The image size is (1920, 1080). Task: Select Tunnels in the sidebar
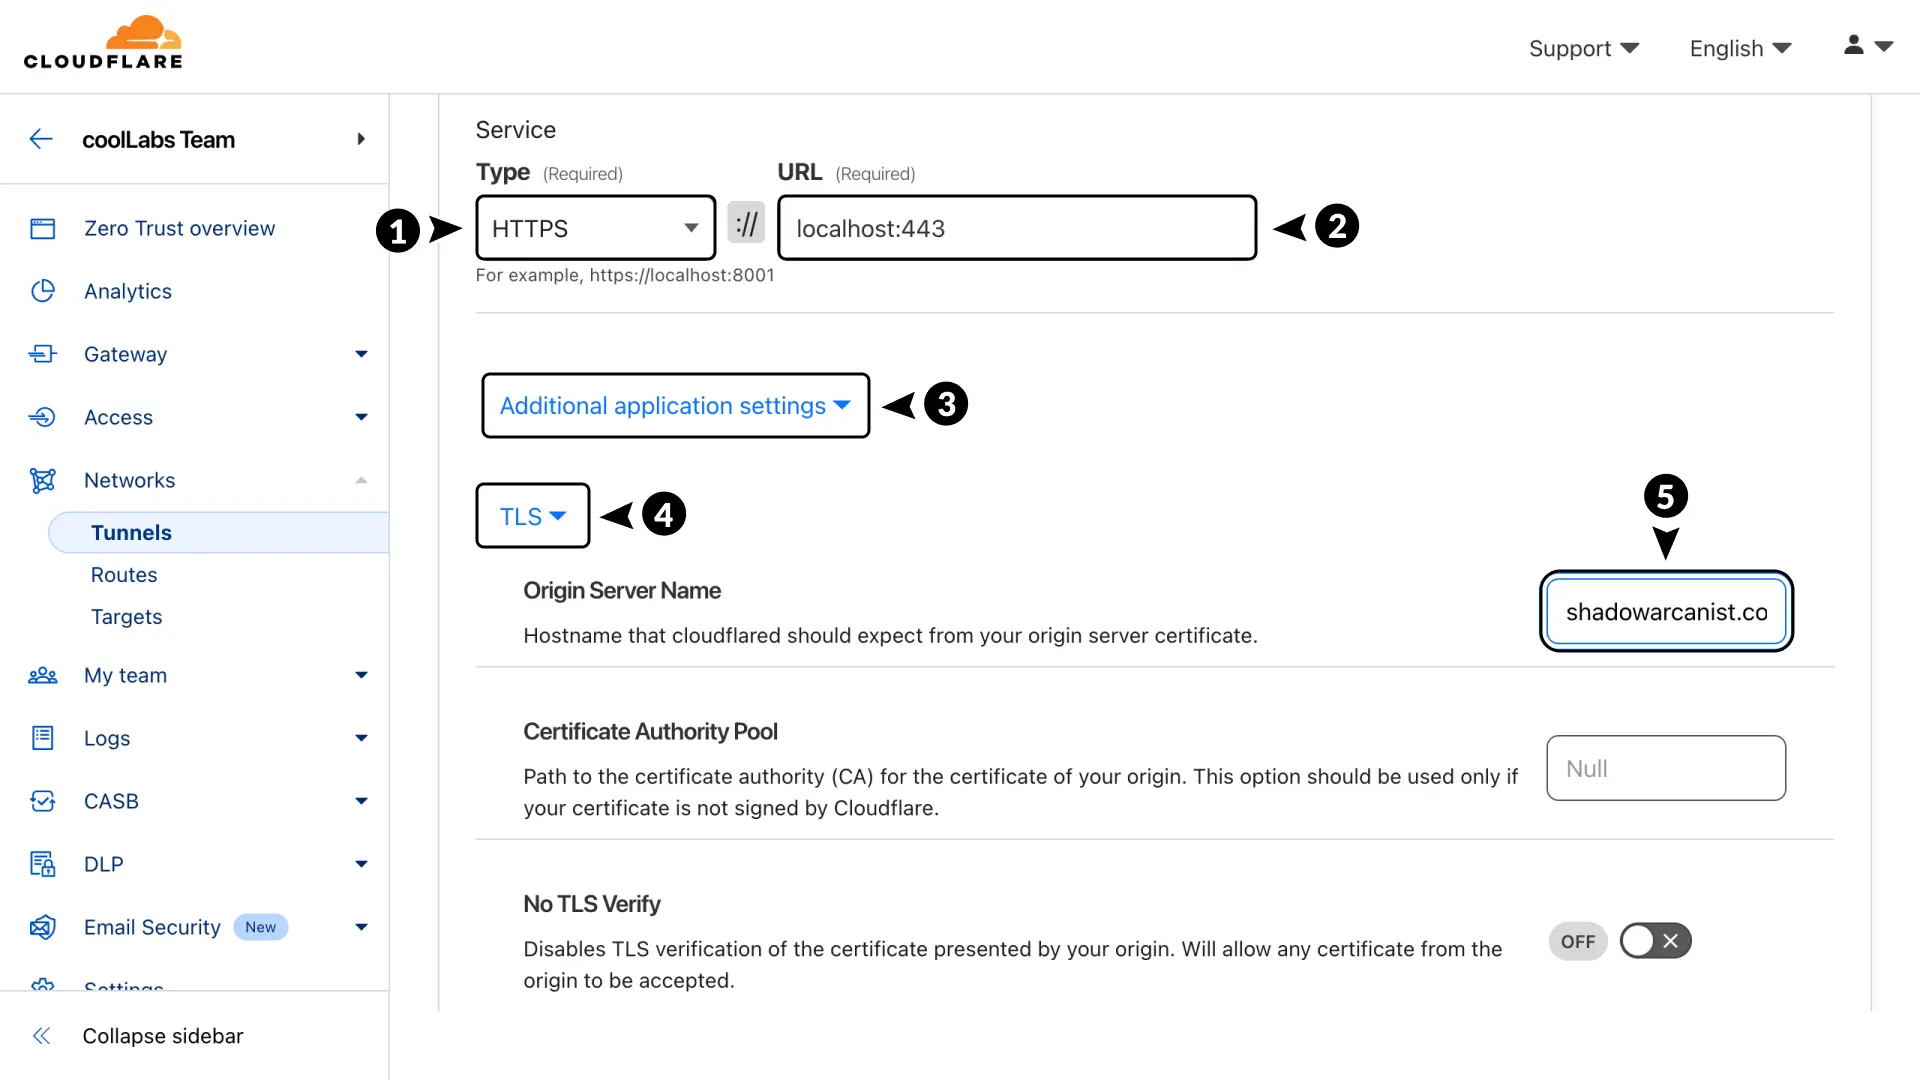(x=131, y=533)
